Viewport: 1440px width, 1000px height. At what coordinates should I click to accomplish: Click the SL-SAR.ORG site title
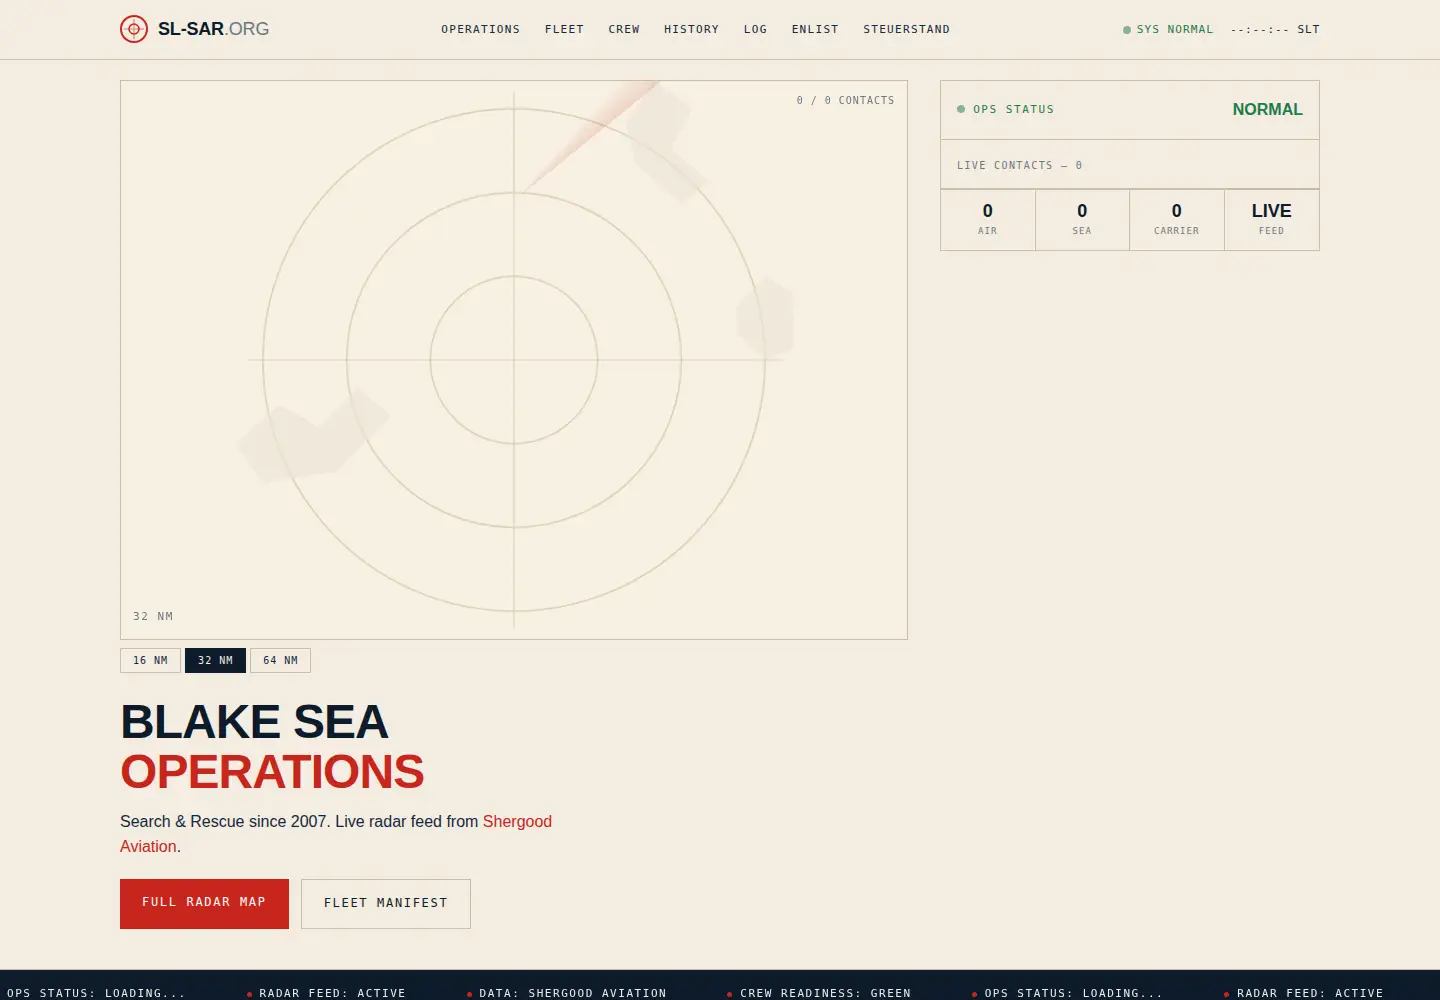pyautogui.click(x=213, y=29)
